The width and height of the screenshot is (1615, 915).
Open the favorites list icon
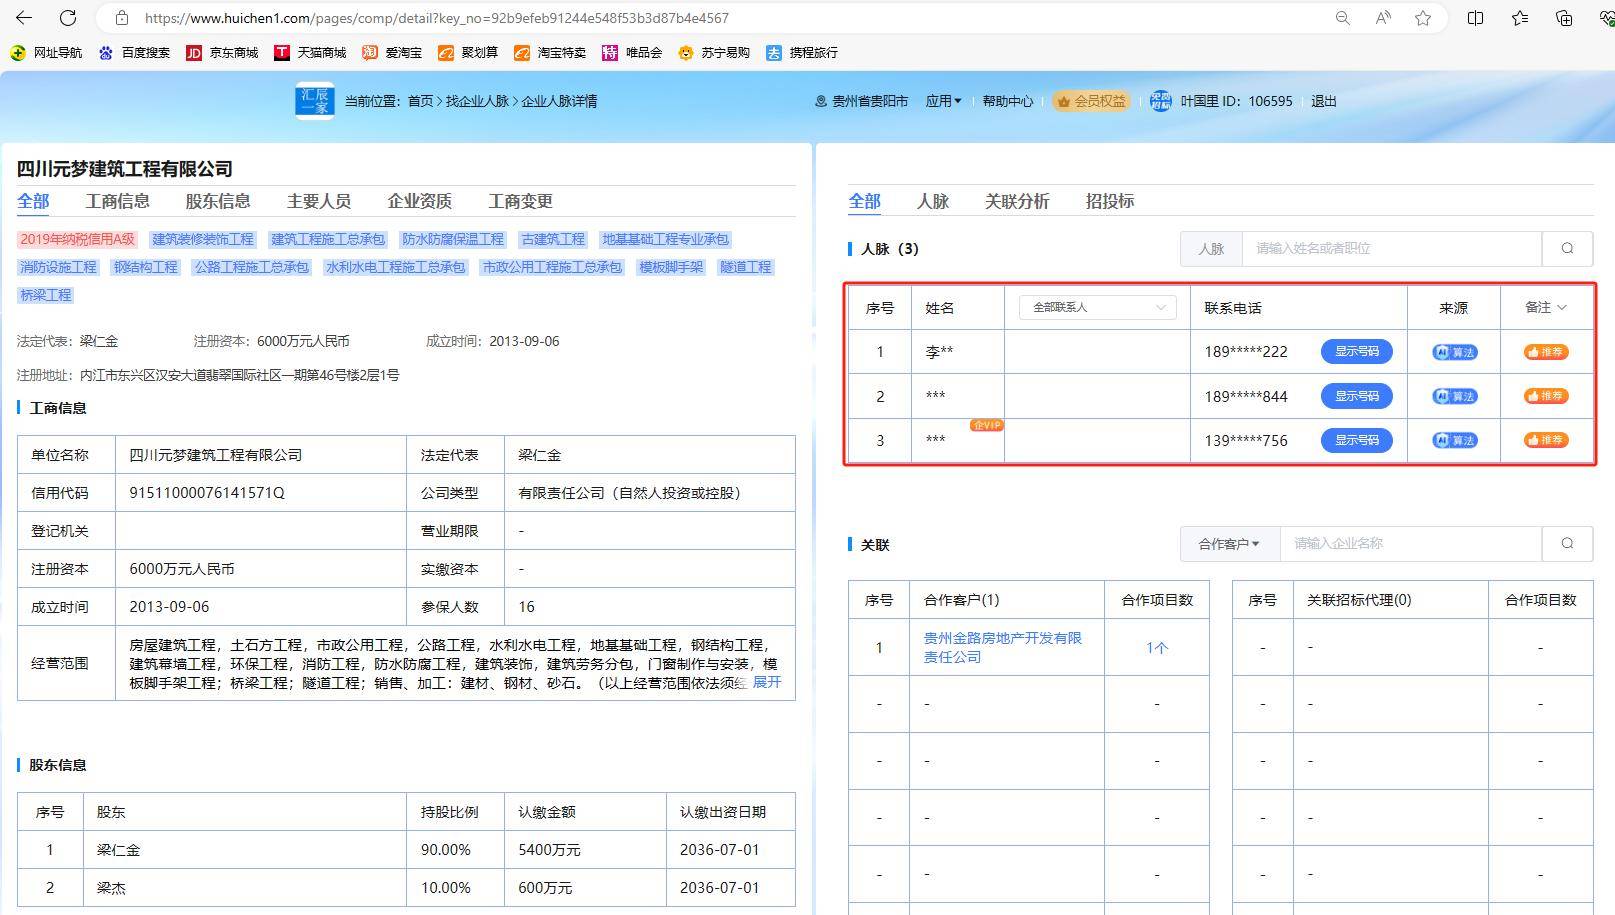pyautogui.click(x=1520, y=18)
